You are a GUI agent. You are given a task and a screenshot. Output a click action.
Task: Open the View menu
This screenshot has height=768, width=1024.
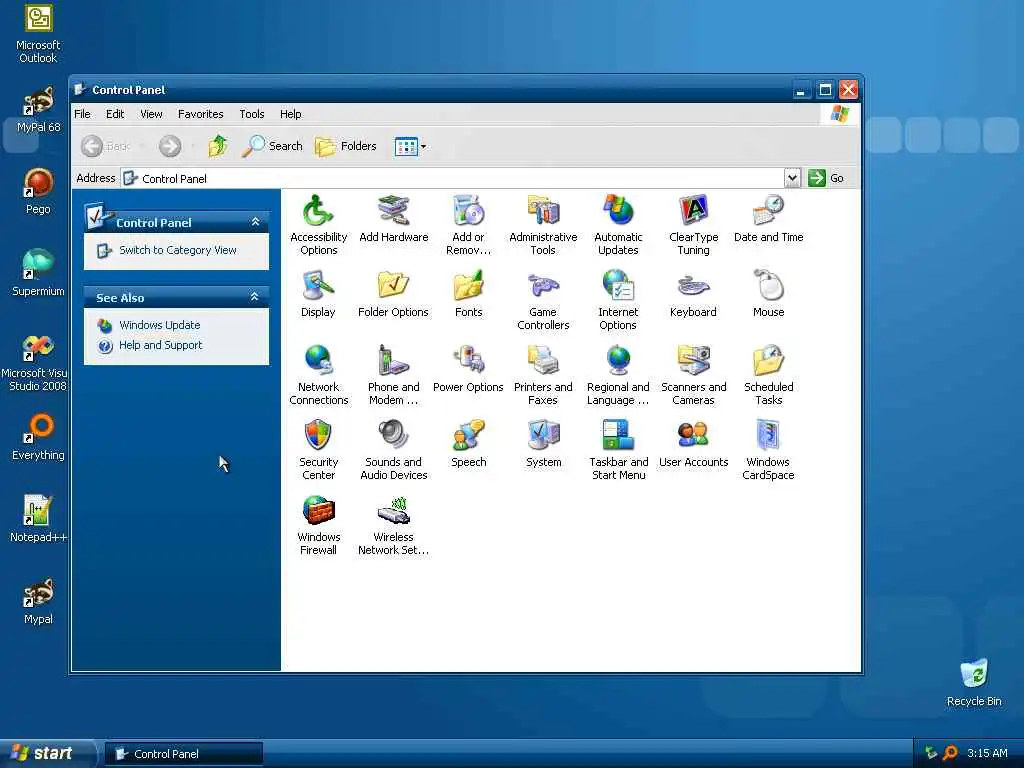[x=151, y=114]
